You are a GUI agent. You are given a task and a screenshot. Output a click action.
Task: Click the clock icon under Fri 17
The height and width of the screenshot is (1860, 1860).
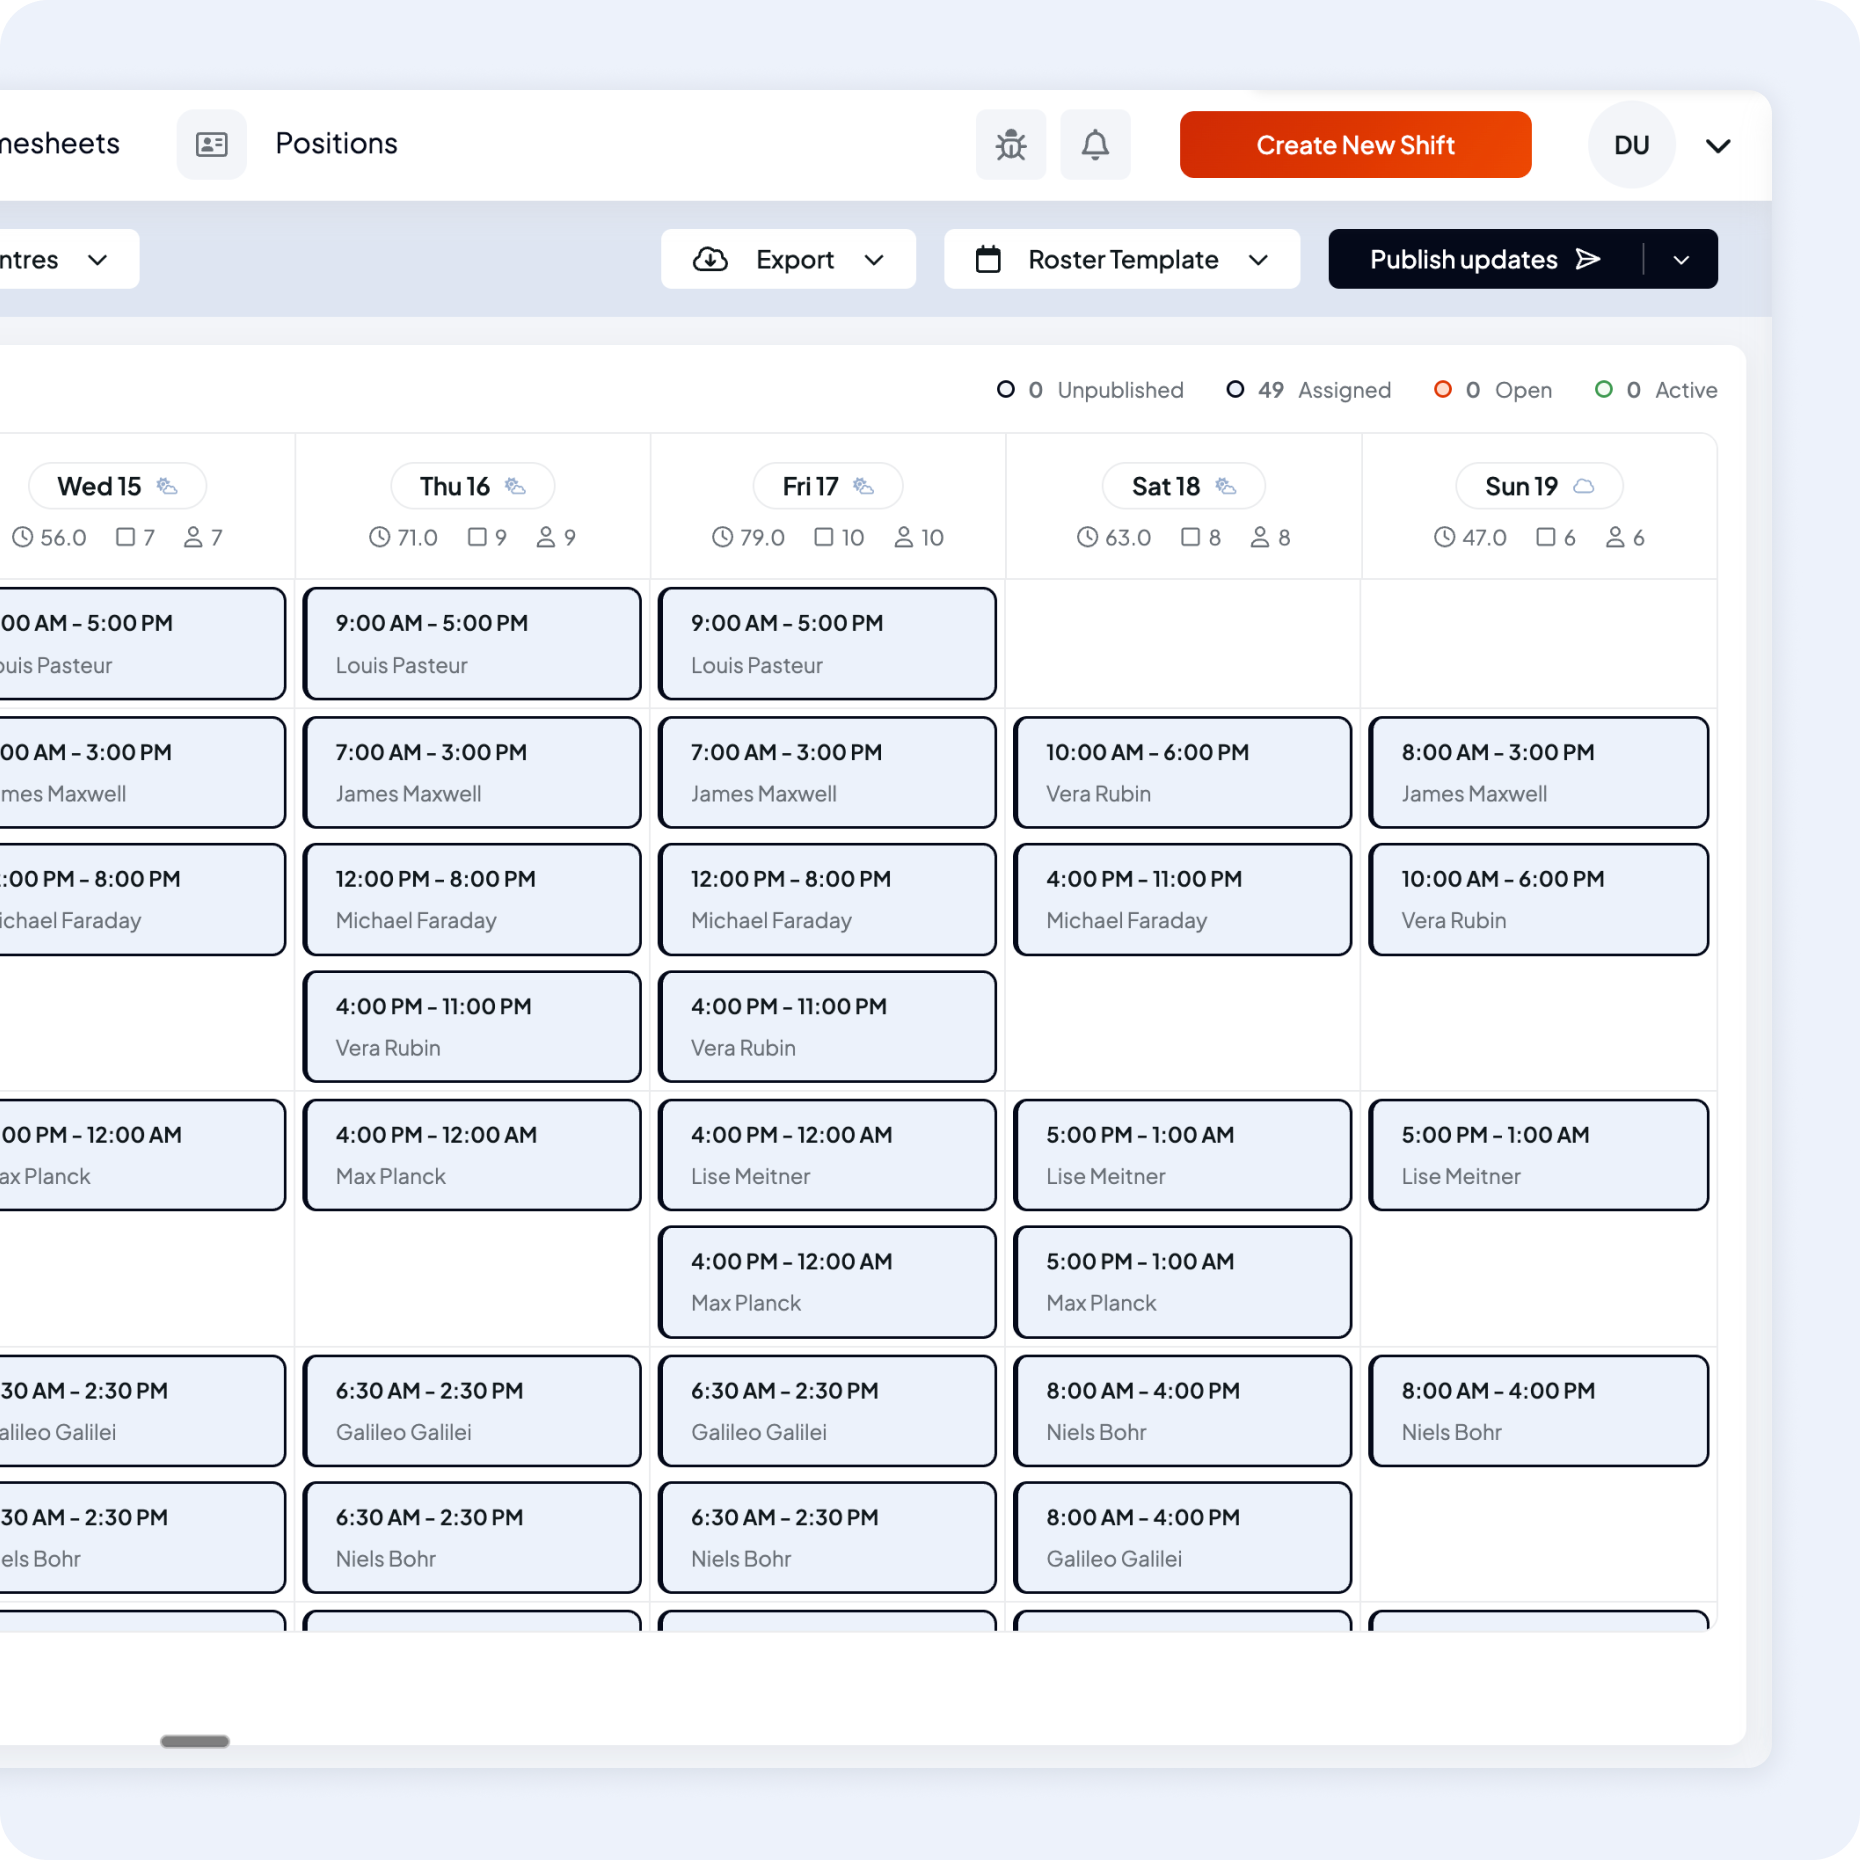[723, 537]
